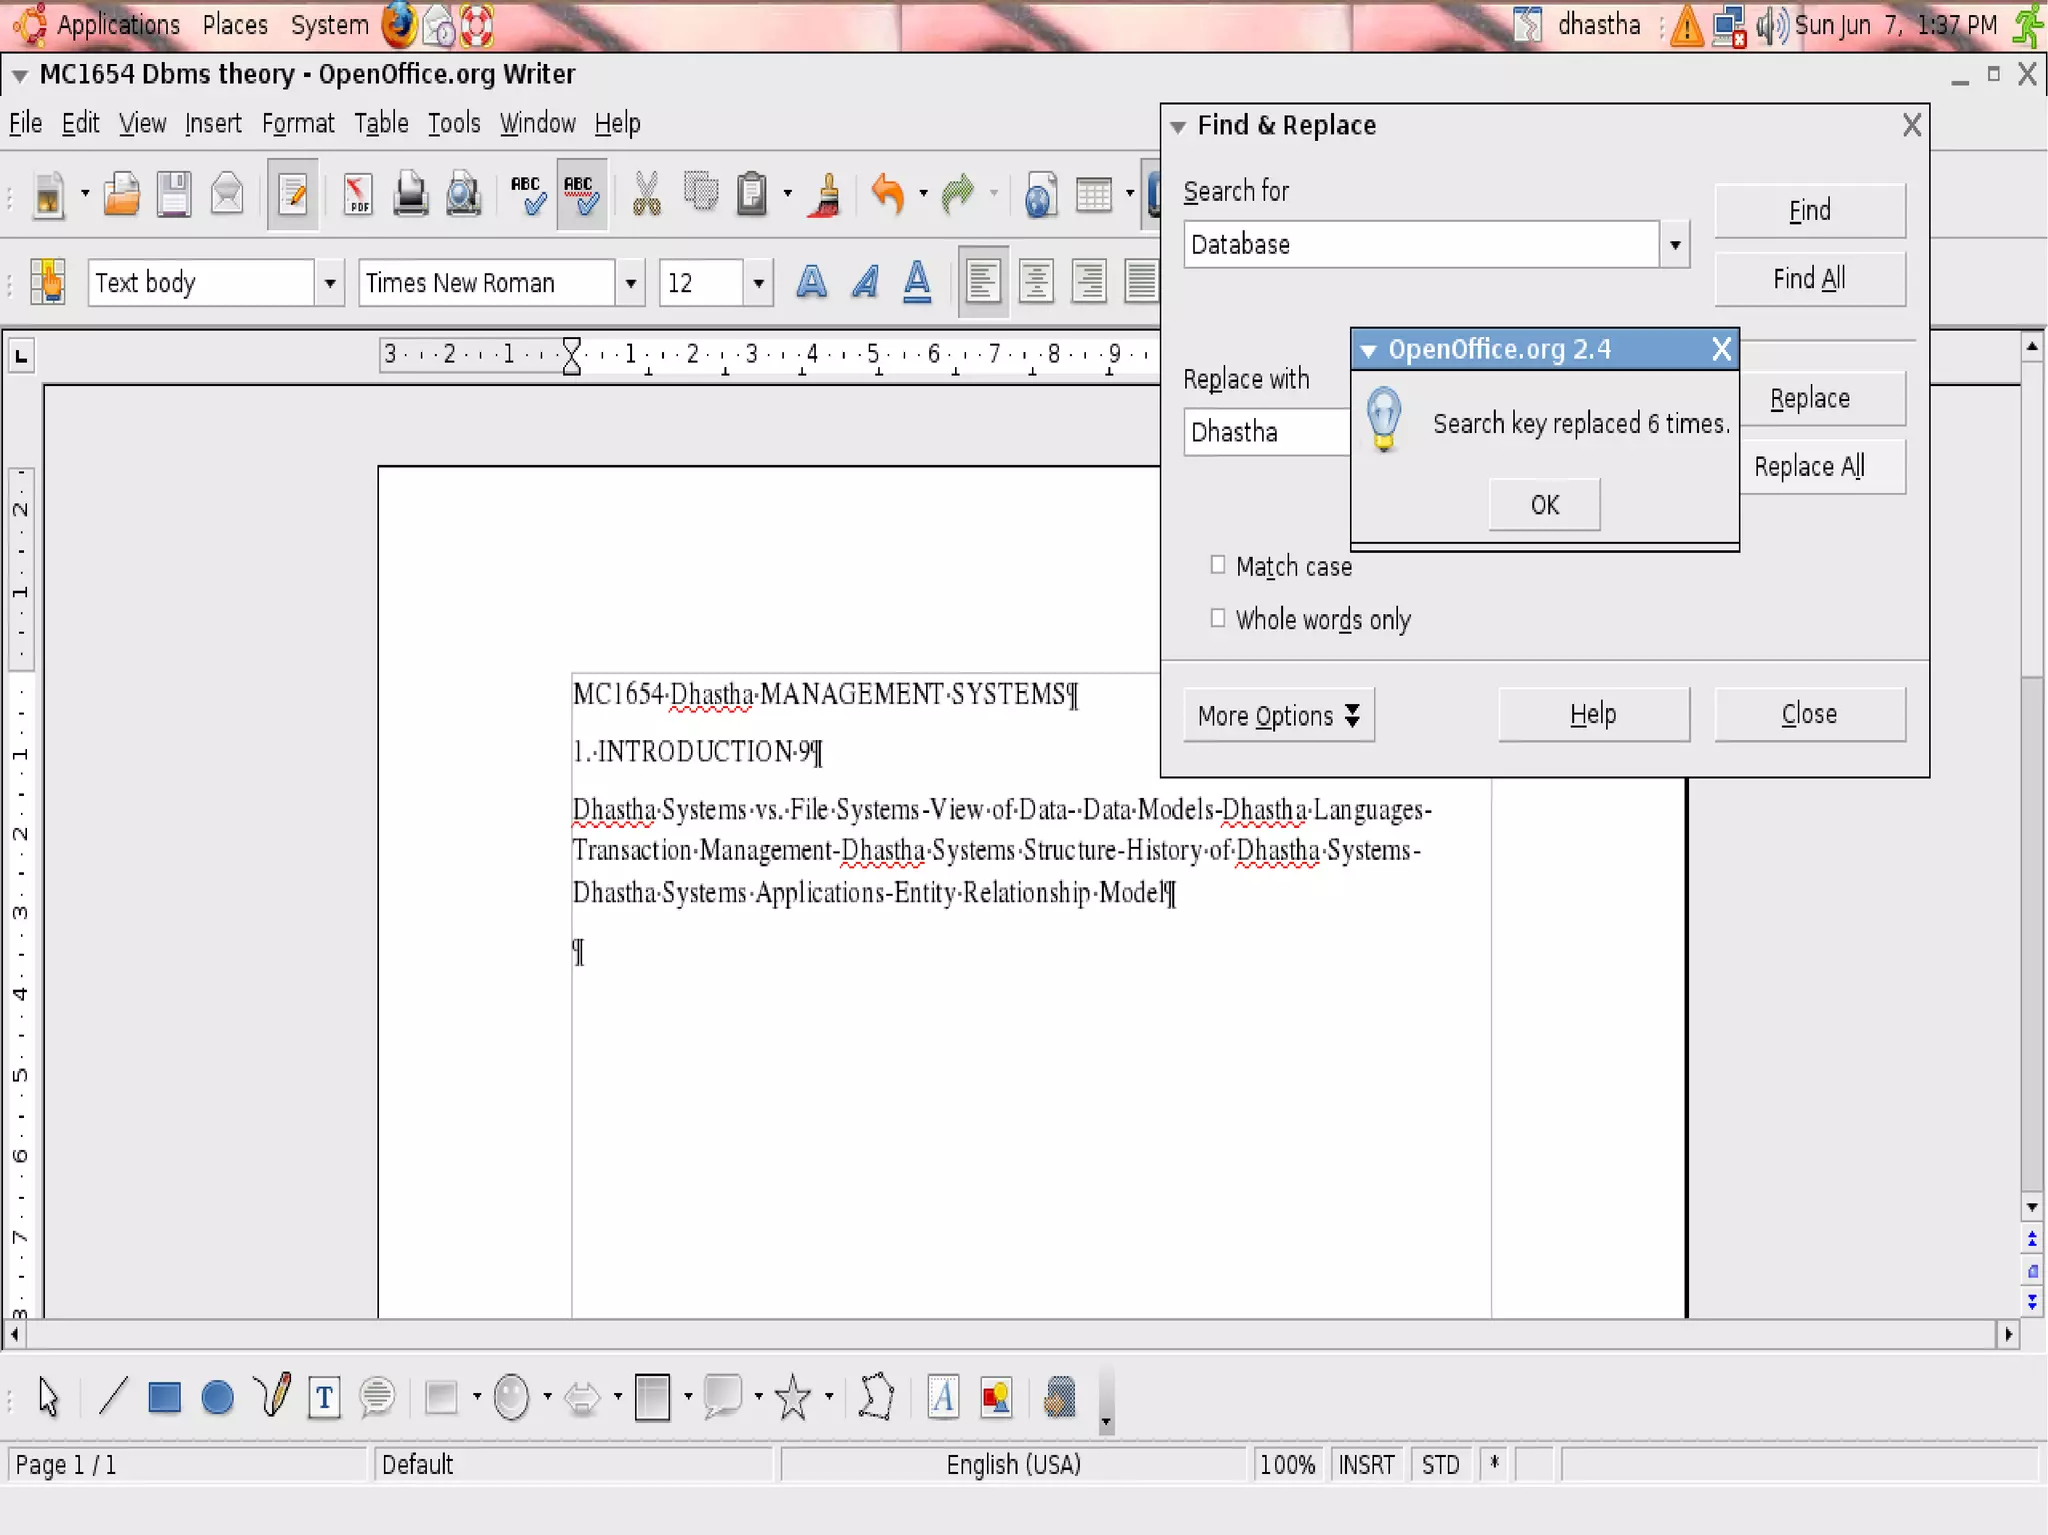Click the New document icon
2048x1535 pixels.
click(x=48, y=194)
